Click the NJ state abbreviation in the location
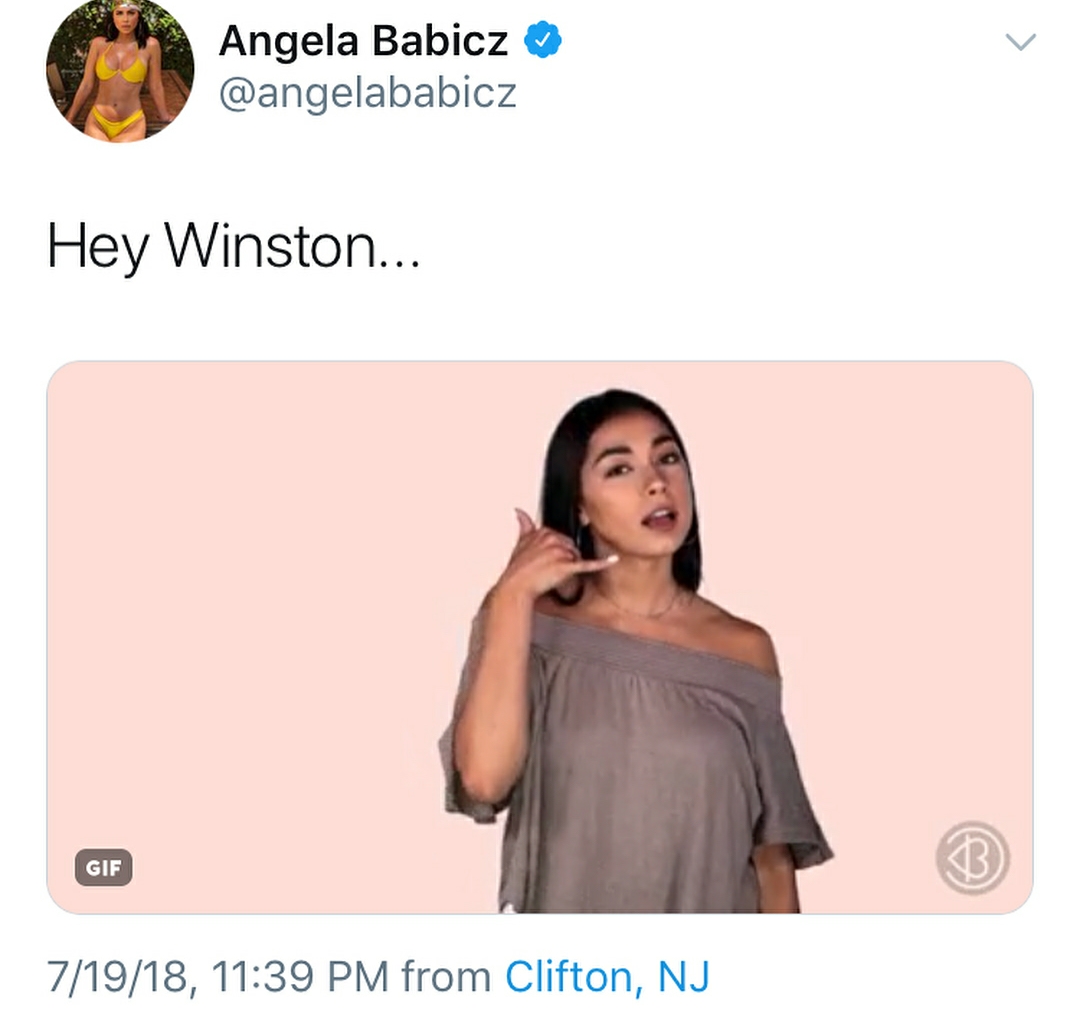The height and width of the screenshot is (1019, 1080). (x=683, y=976)
